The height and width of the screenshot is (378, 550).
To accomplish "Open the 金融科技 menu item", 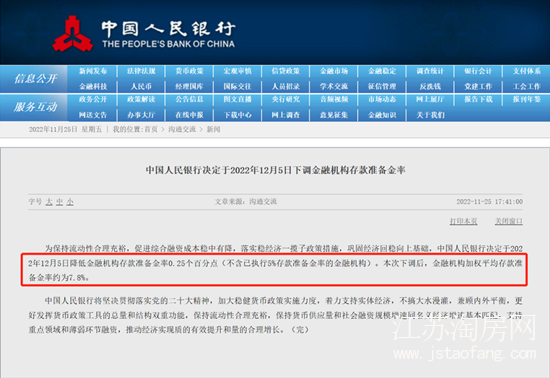I will (93, 86).
